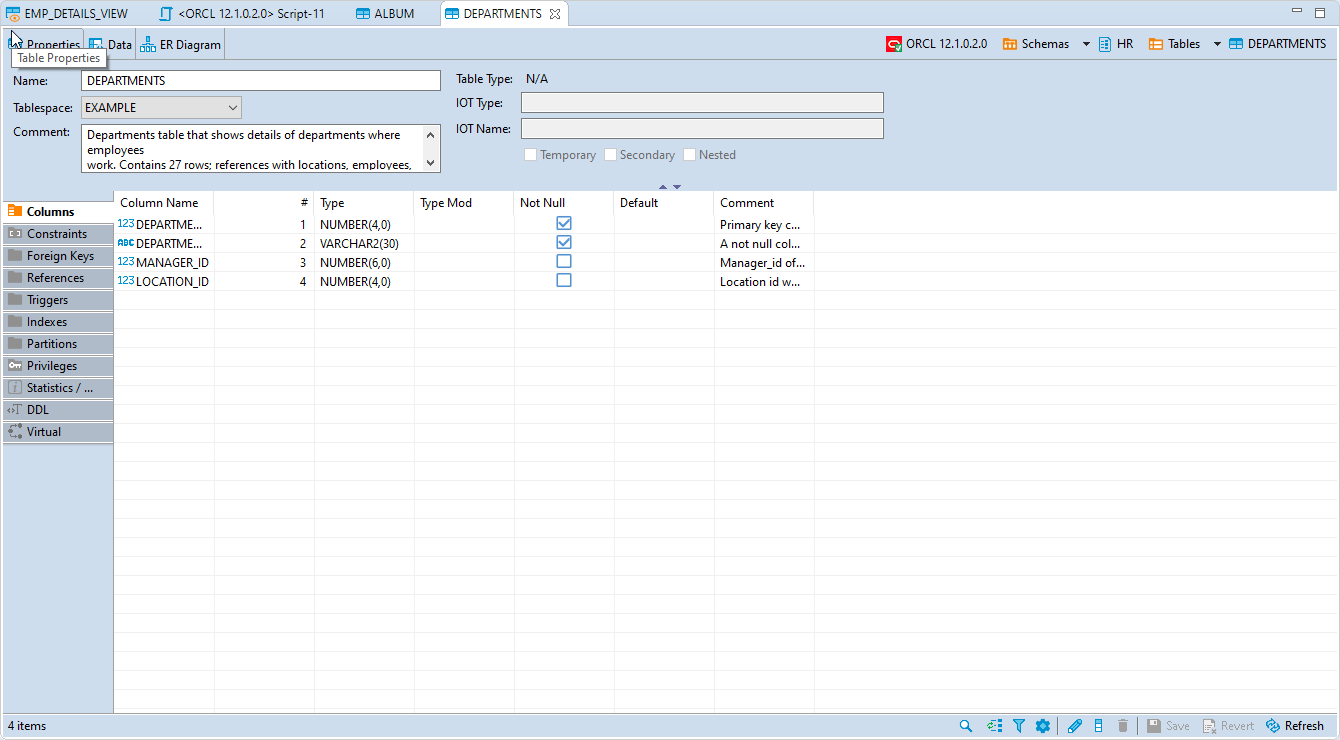Open the filter icon on the status bar
This screenshot has height=740, width=1340.
(x=1019, y=725)
